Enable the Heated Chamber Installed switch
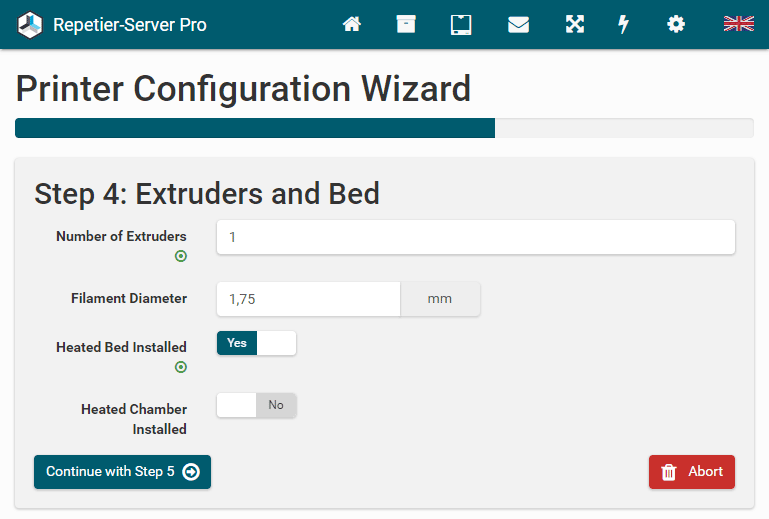 pyautogui.click(x=256, y=405)
